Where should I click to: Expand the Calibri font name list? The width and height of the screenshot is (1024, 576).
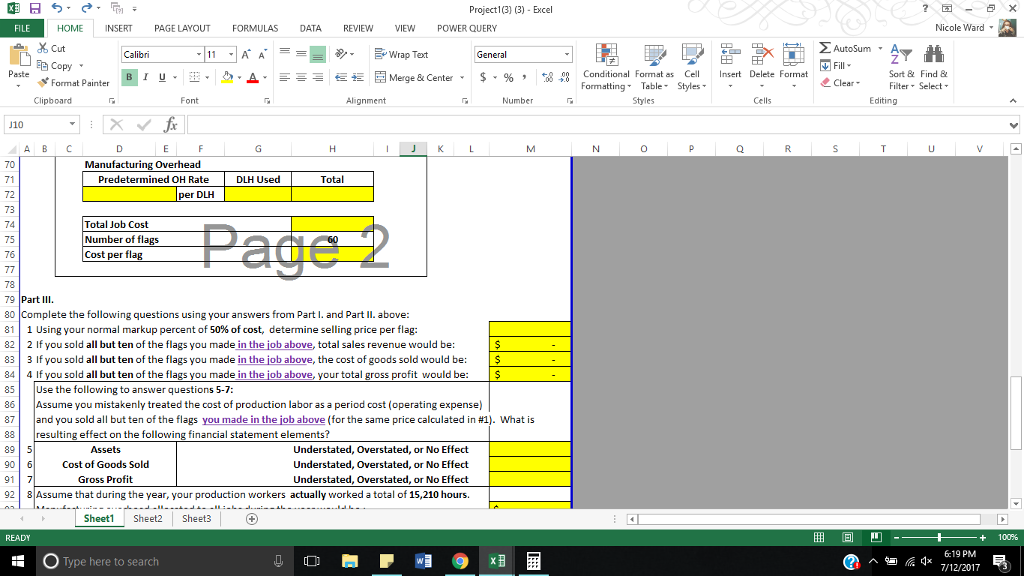(x=199, y=54)
